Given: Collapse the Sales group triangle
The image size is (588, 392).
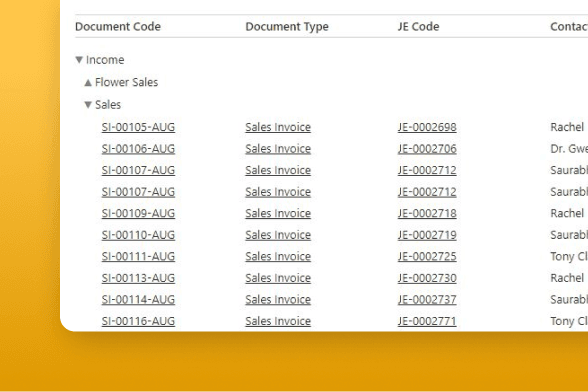Looking at the screenshot, I should click(x=88, y=105).
